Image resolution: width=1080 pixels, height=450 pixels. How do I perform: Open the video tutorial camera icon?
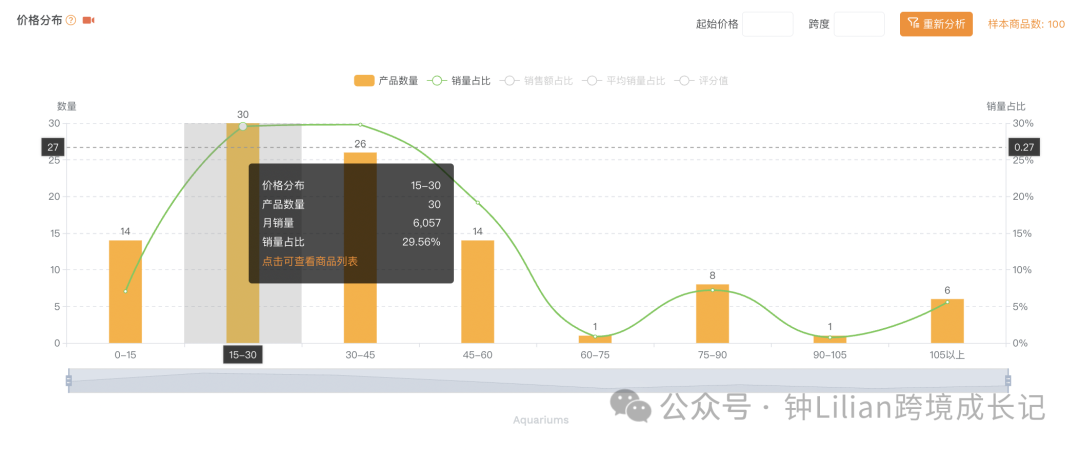pos(88,21)
